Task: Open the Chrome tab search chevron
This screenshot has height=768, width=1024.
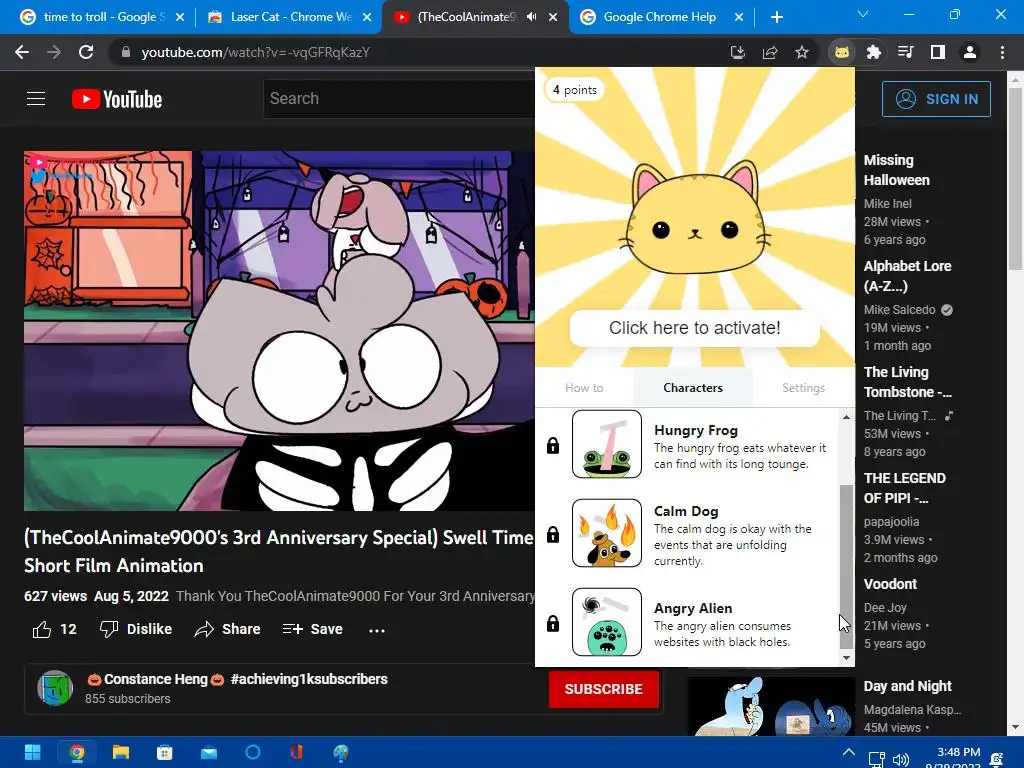Action: click(863, 14)
